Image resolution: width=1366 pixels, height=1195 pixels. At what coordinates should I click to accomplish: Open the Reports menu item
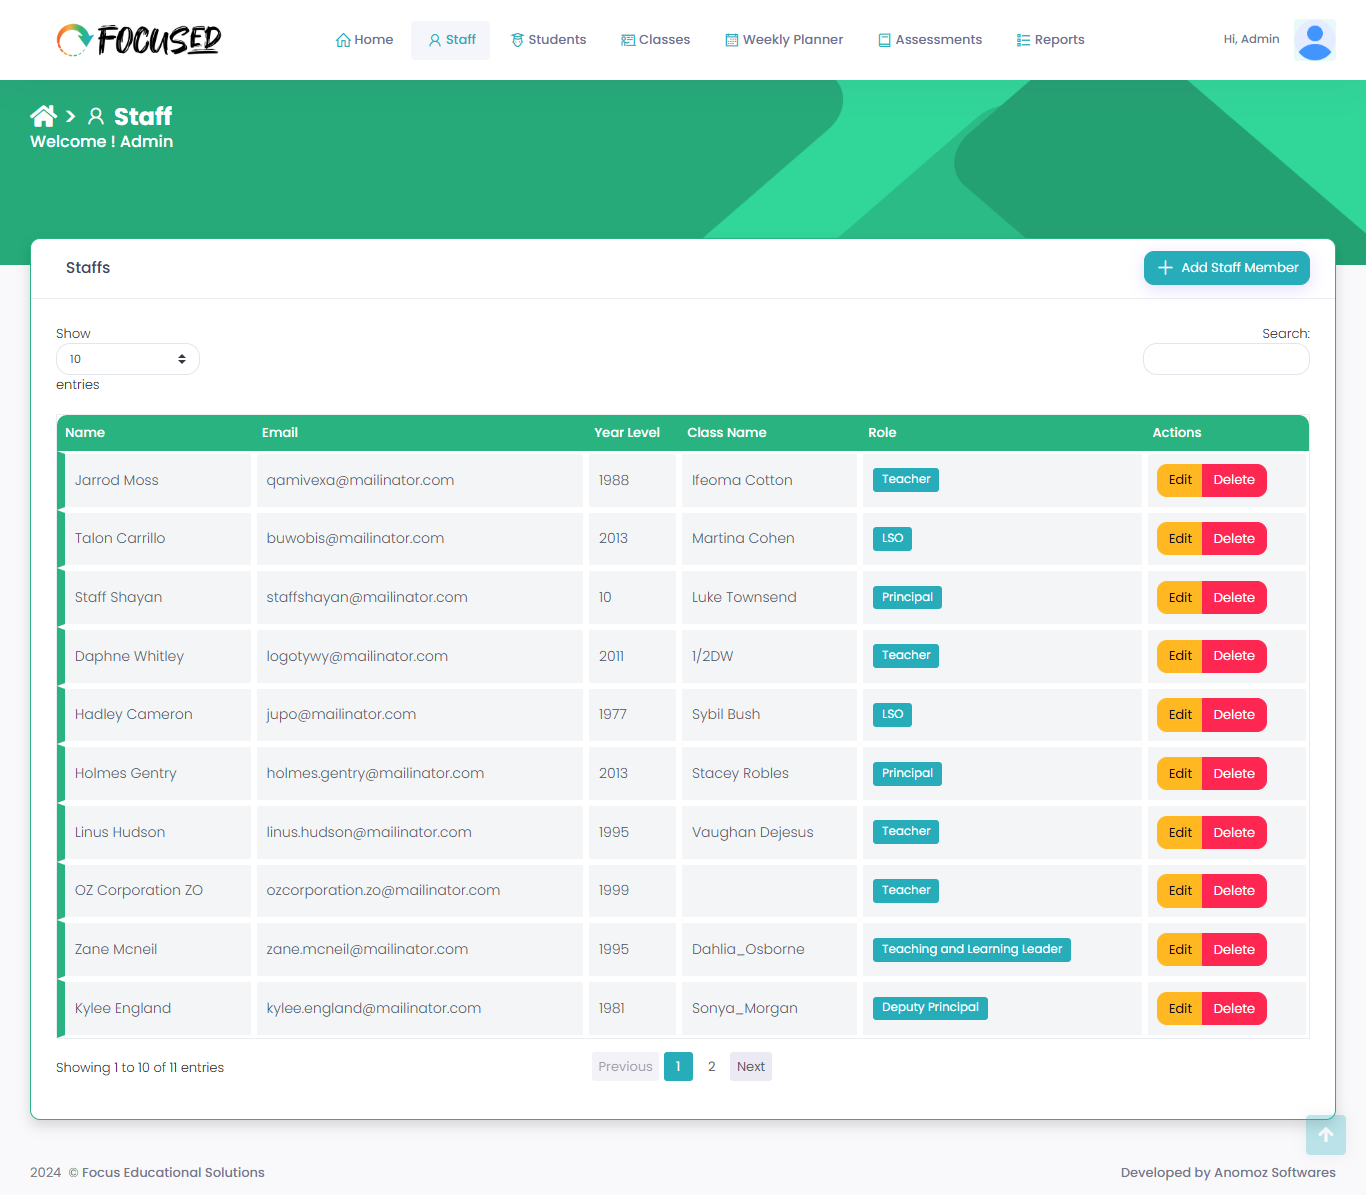tap(1050, 40)
